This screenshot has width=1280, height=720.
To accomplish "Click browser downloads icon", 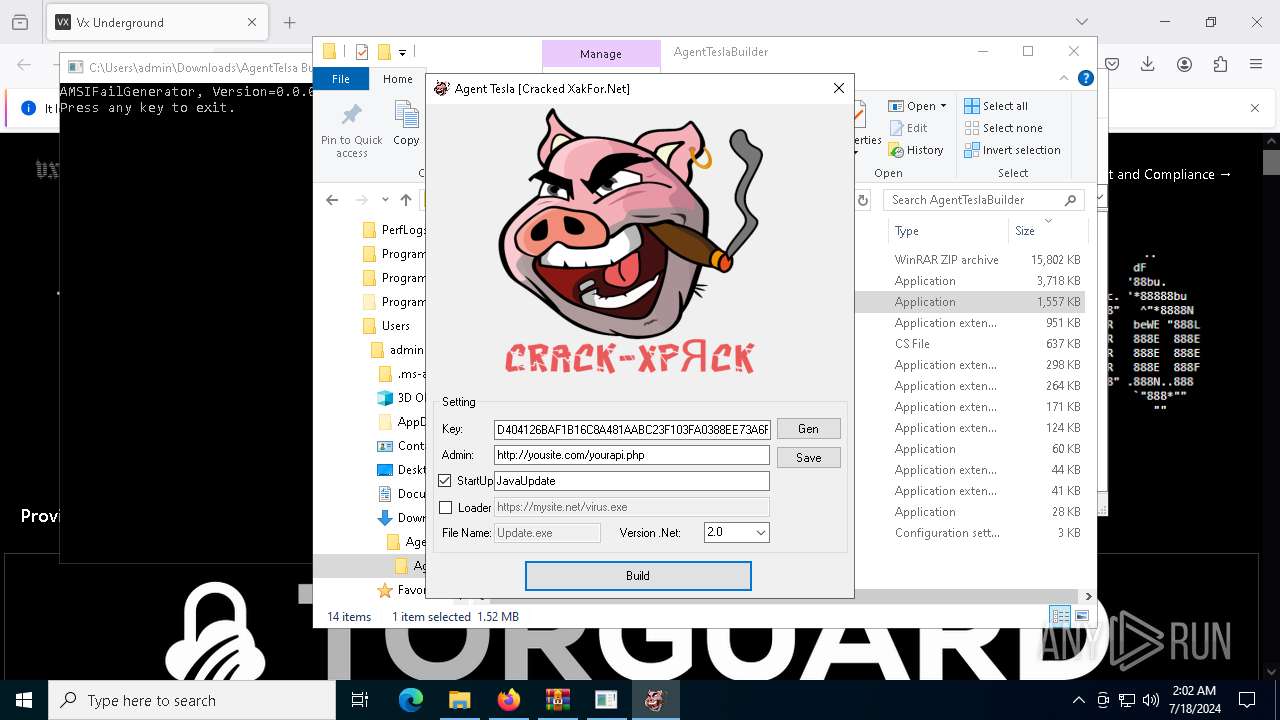I will click(1148, 64).
